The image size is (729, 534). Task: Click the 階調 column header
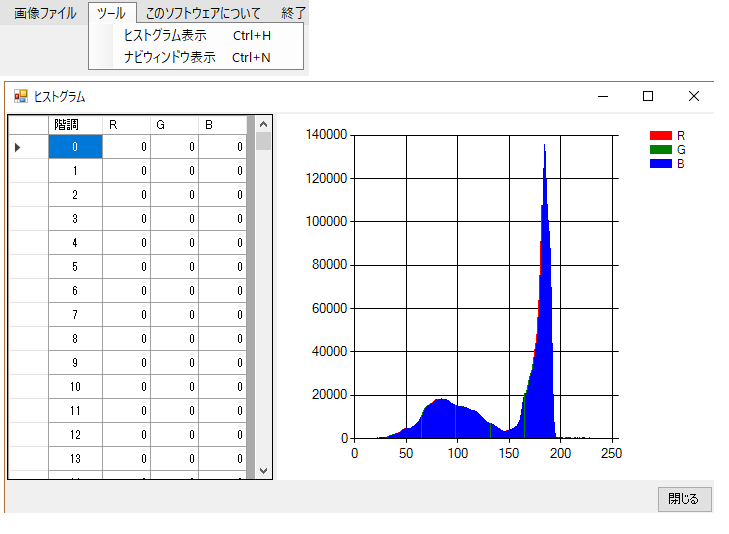[x=75, y=124]
